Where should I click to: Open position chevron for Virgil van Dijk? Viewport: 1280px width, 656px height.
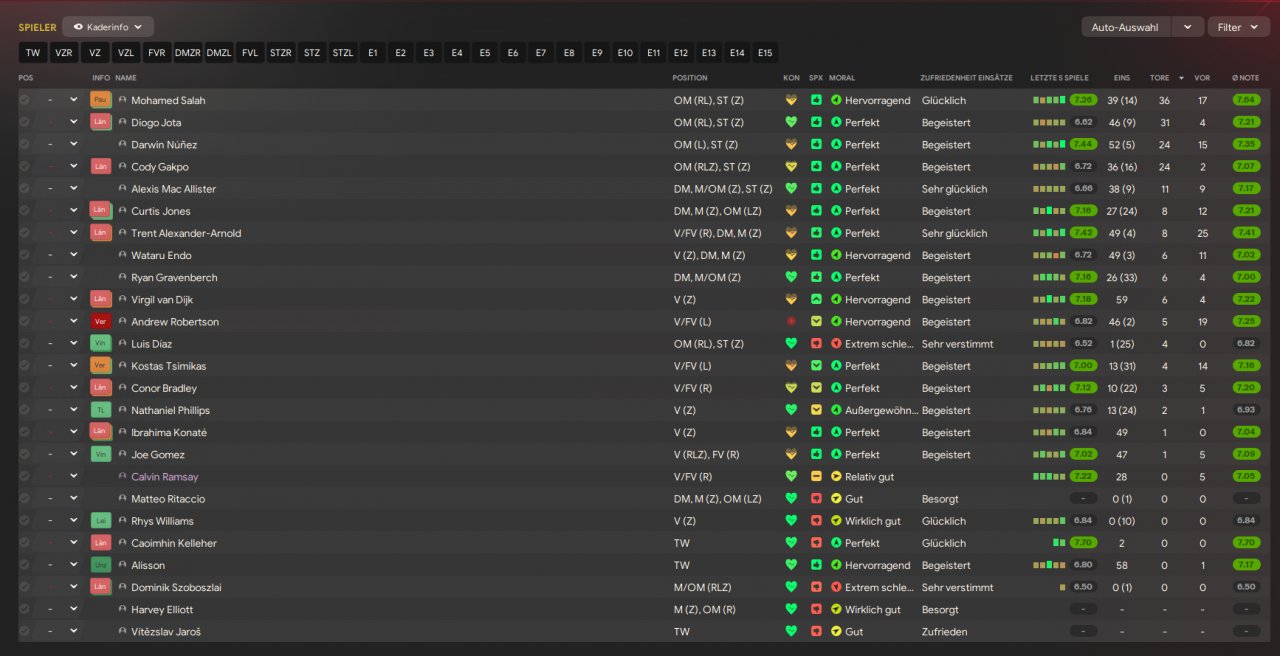click(73, 300)
